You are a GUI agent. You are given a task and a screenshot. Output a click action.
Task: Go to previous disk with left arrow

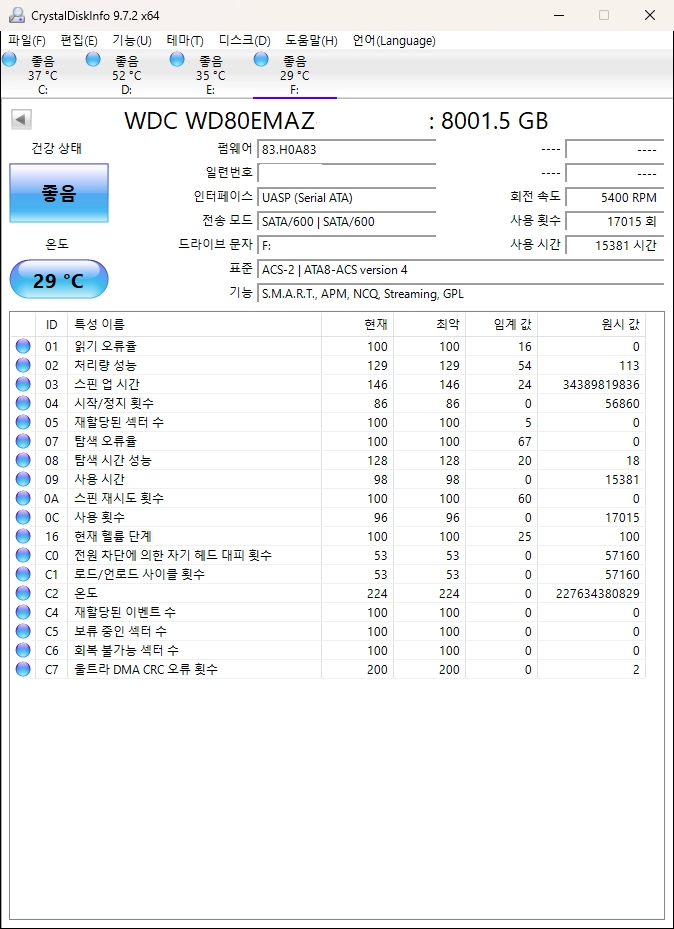pos(21,120)
